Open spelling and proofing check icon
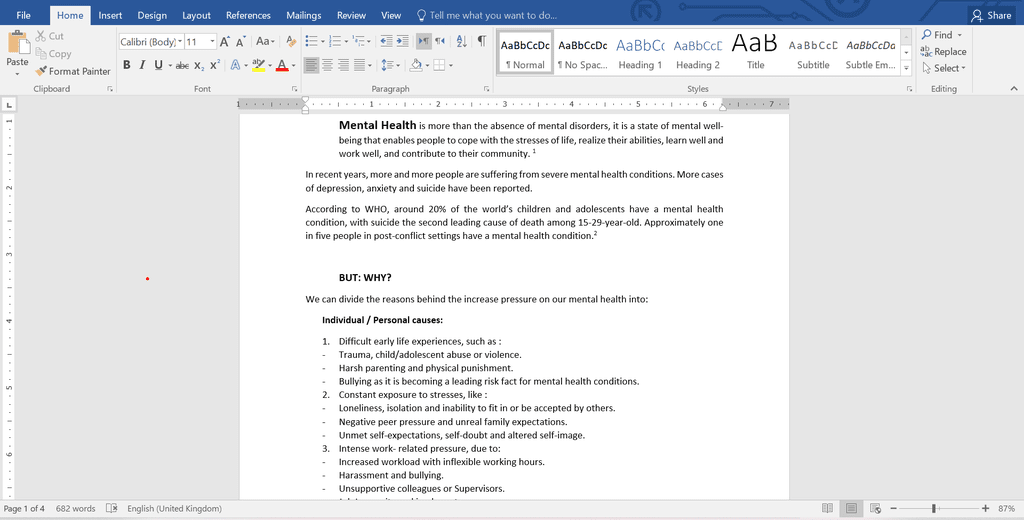Image resolution: width=1024 pixels, height=520 pixels. (x=112, y=508)
